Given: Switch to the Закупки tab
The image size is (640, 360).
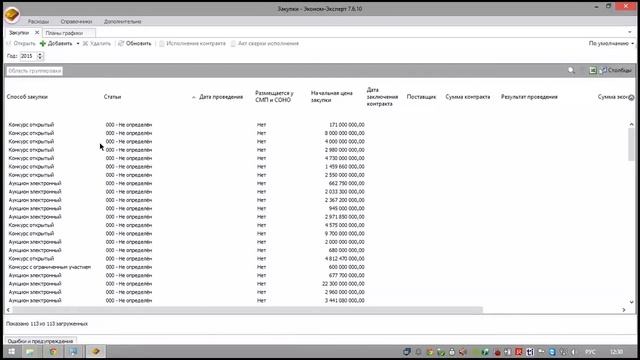Looking at the screenshot, I should click(19, 33).
